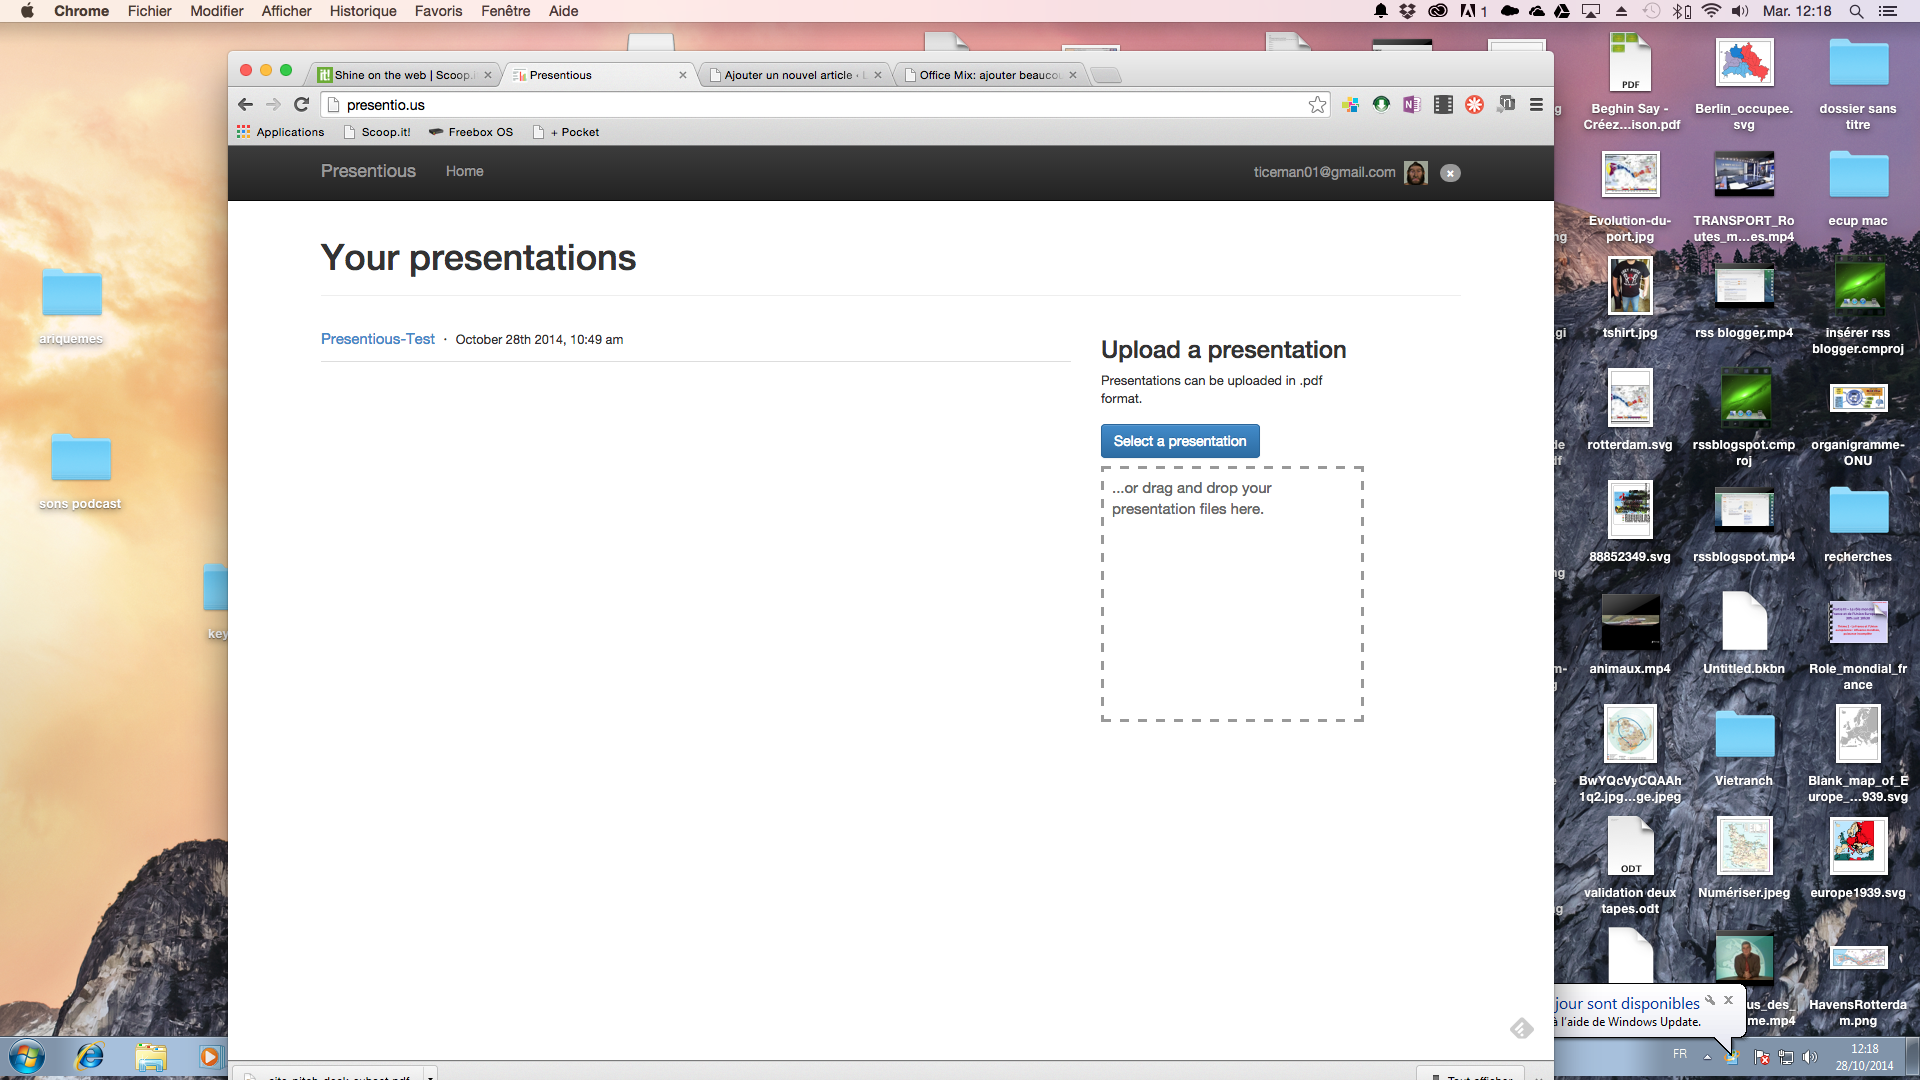Launch Internet Explorer from the taskbar

tap(90, 1057)
